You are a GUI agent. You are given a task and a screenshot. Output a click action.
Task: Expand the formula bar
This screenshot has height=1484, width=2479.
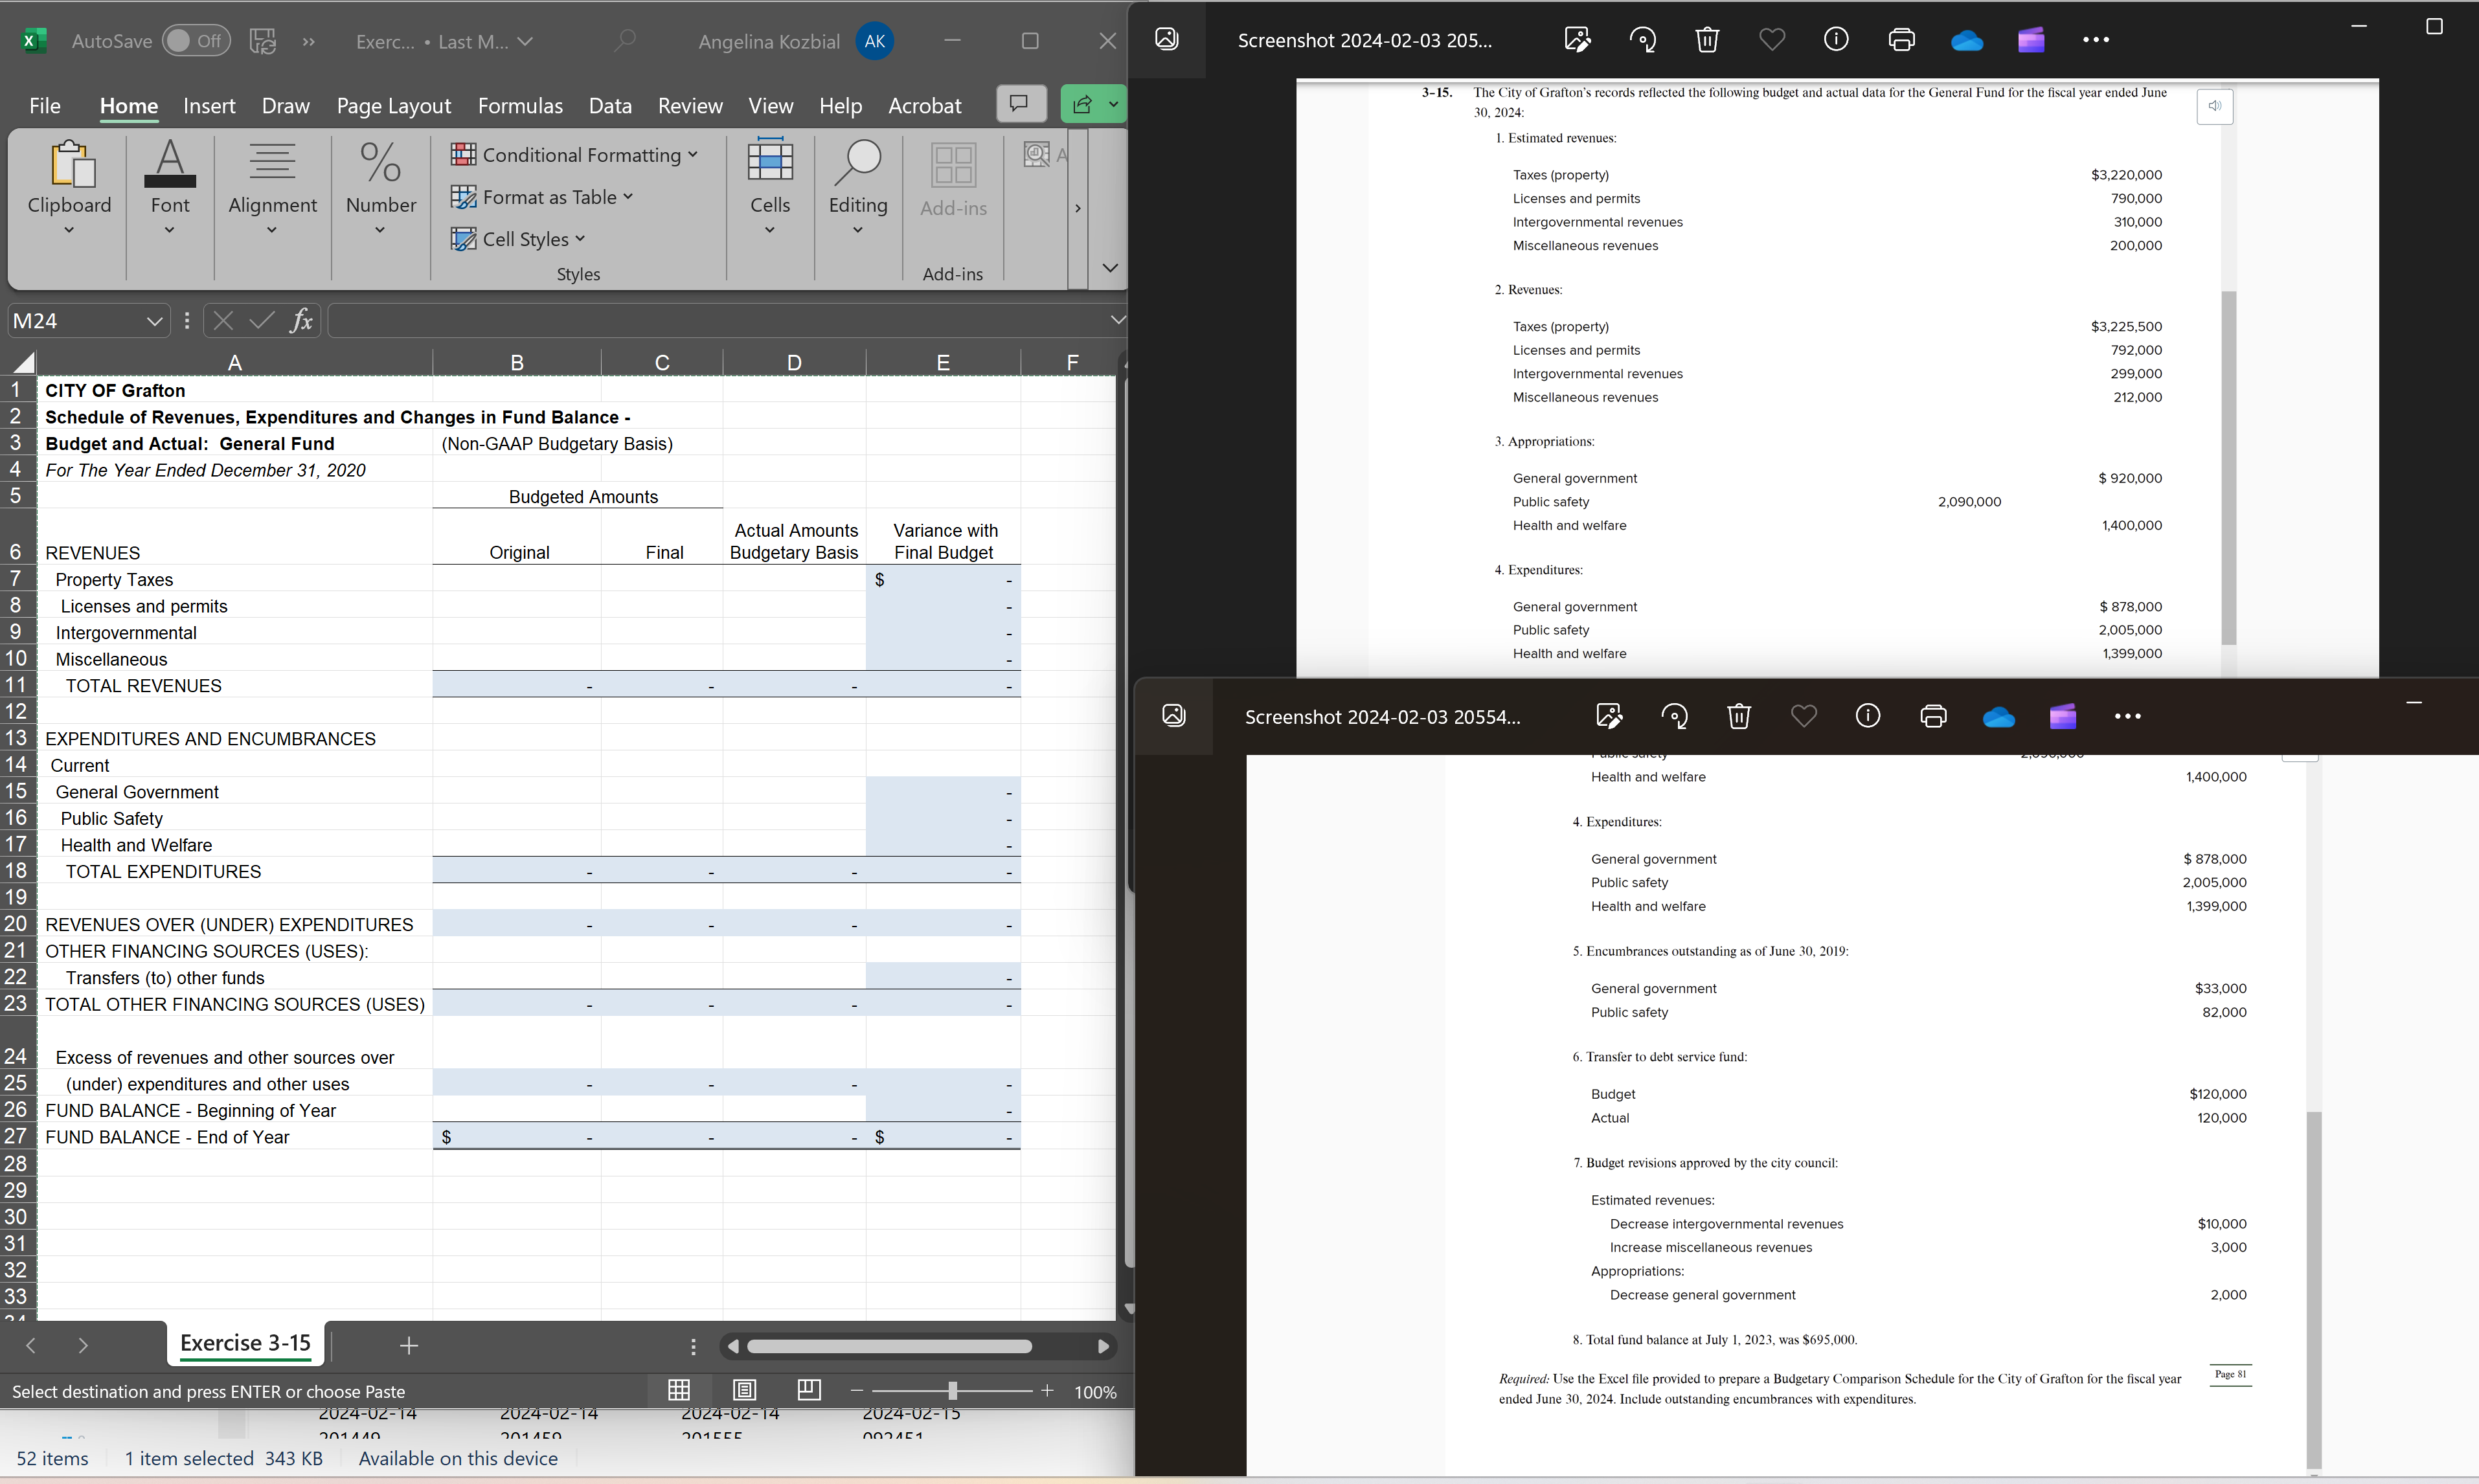pos(1117,320)
